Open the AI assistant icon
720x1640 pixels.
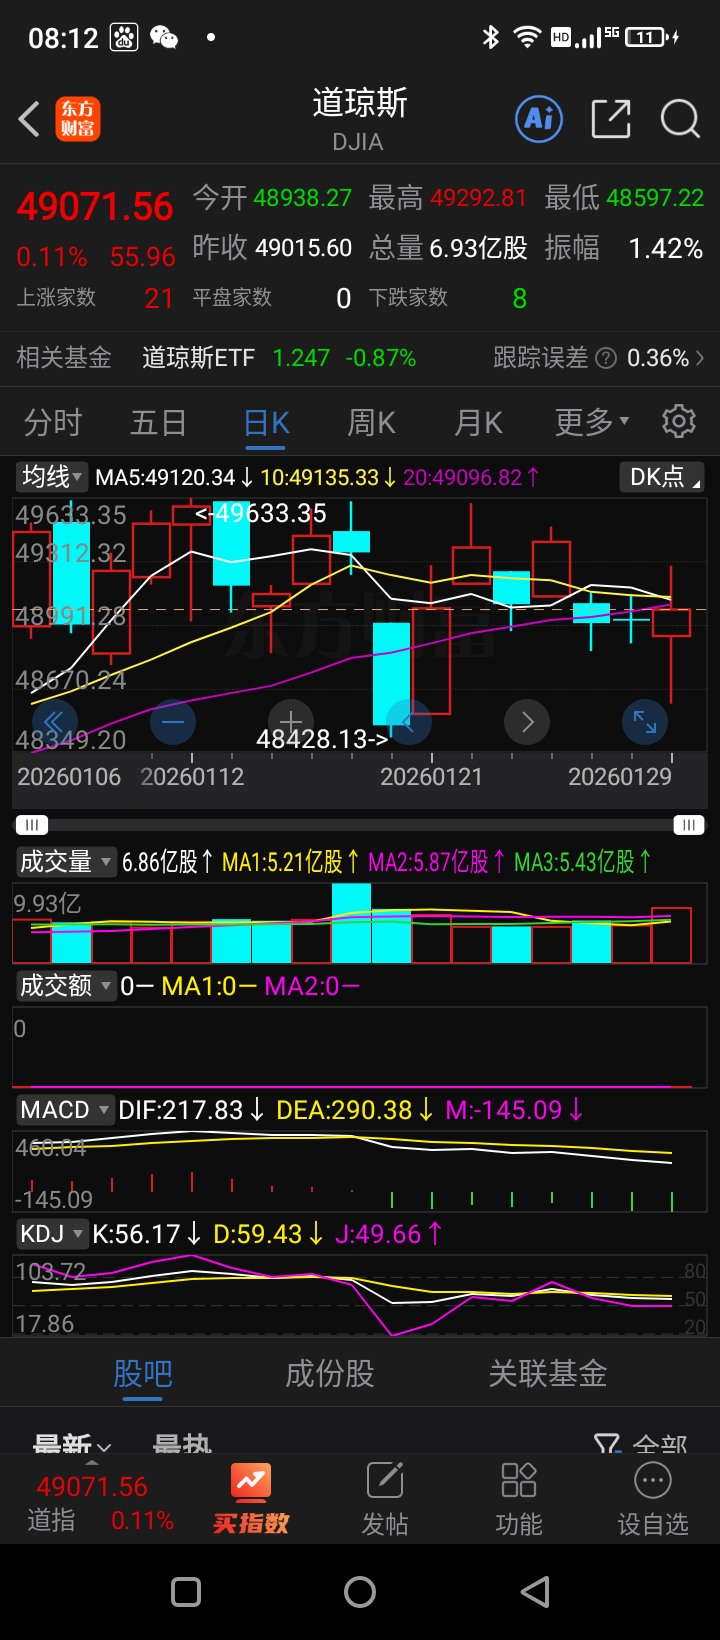539,119
